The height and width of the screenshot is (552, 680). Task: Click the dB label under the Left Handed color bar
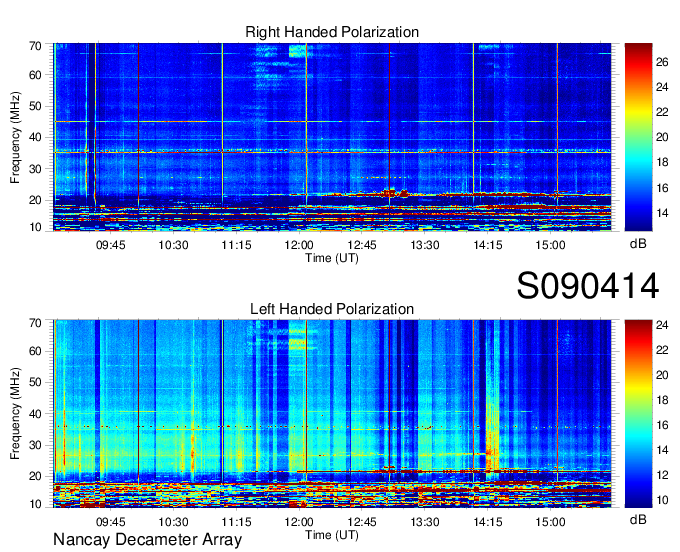tap(638, 519)
